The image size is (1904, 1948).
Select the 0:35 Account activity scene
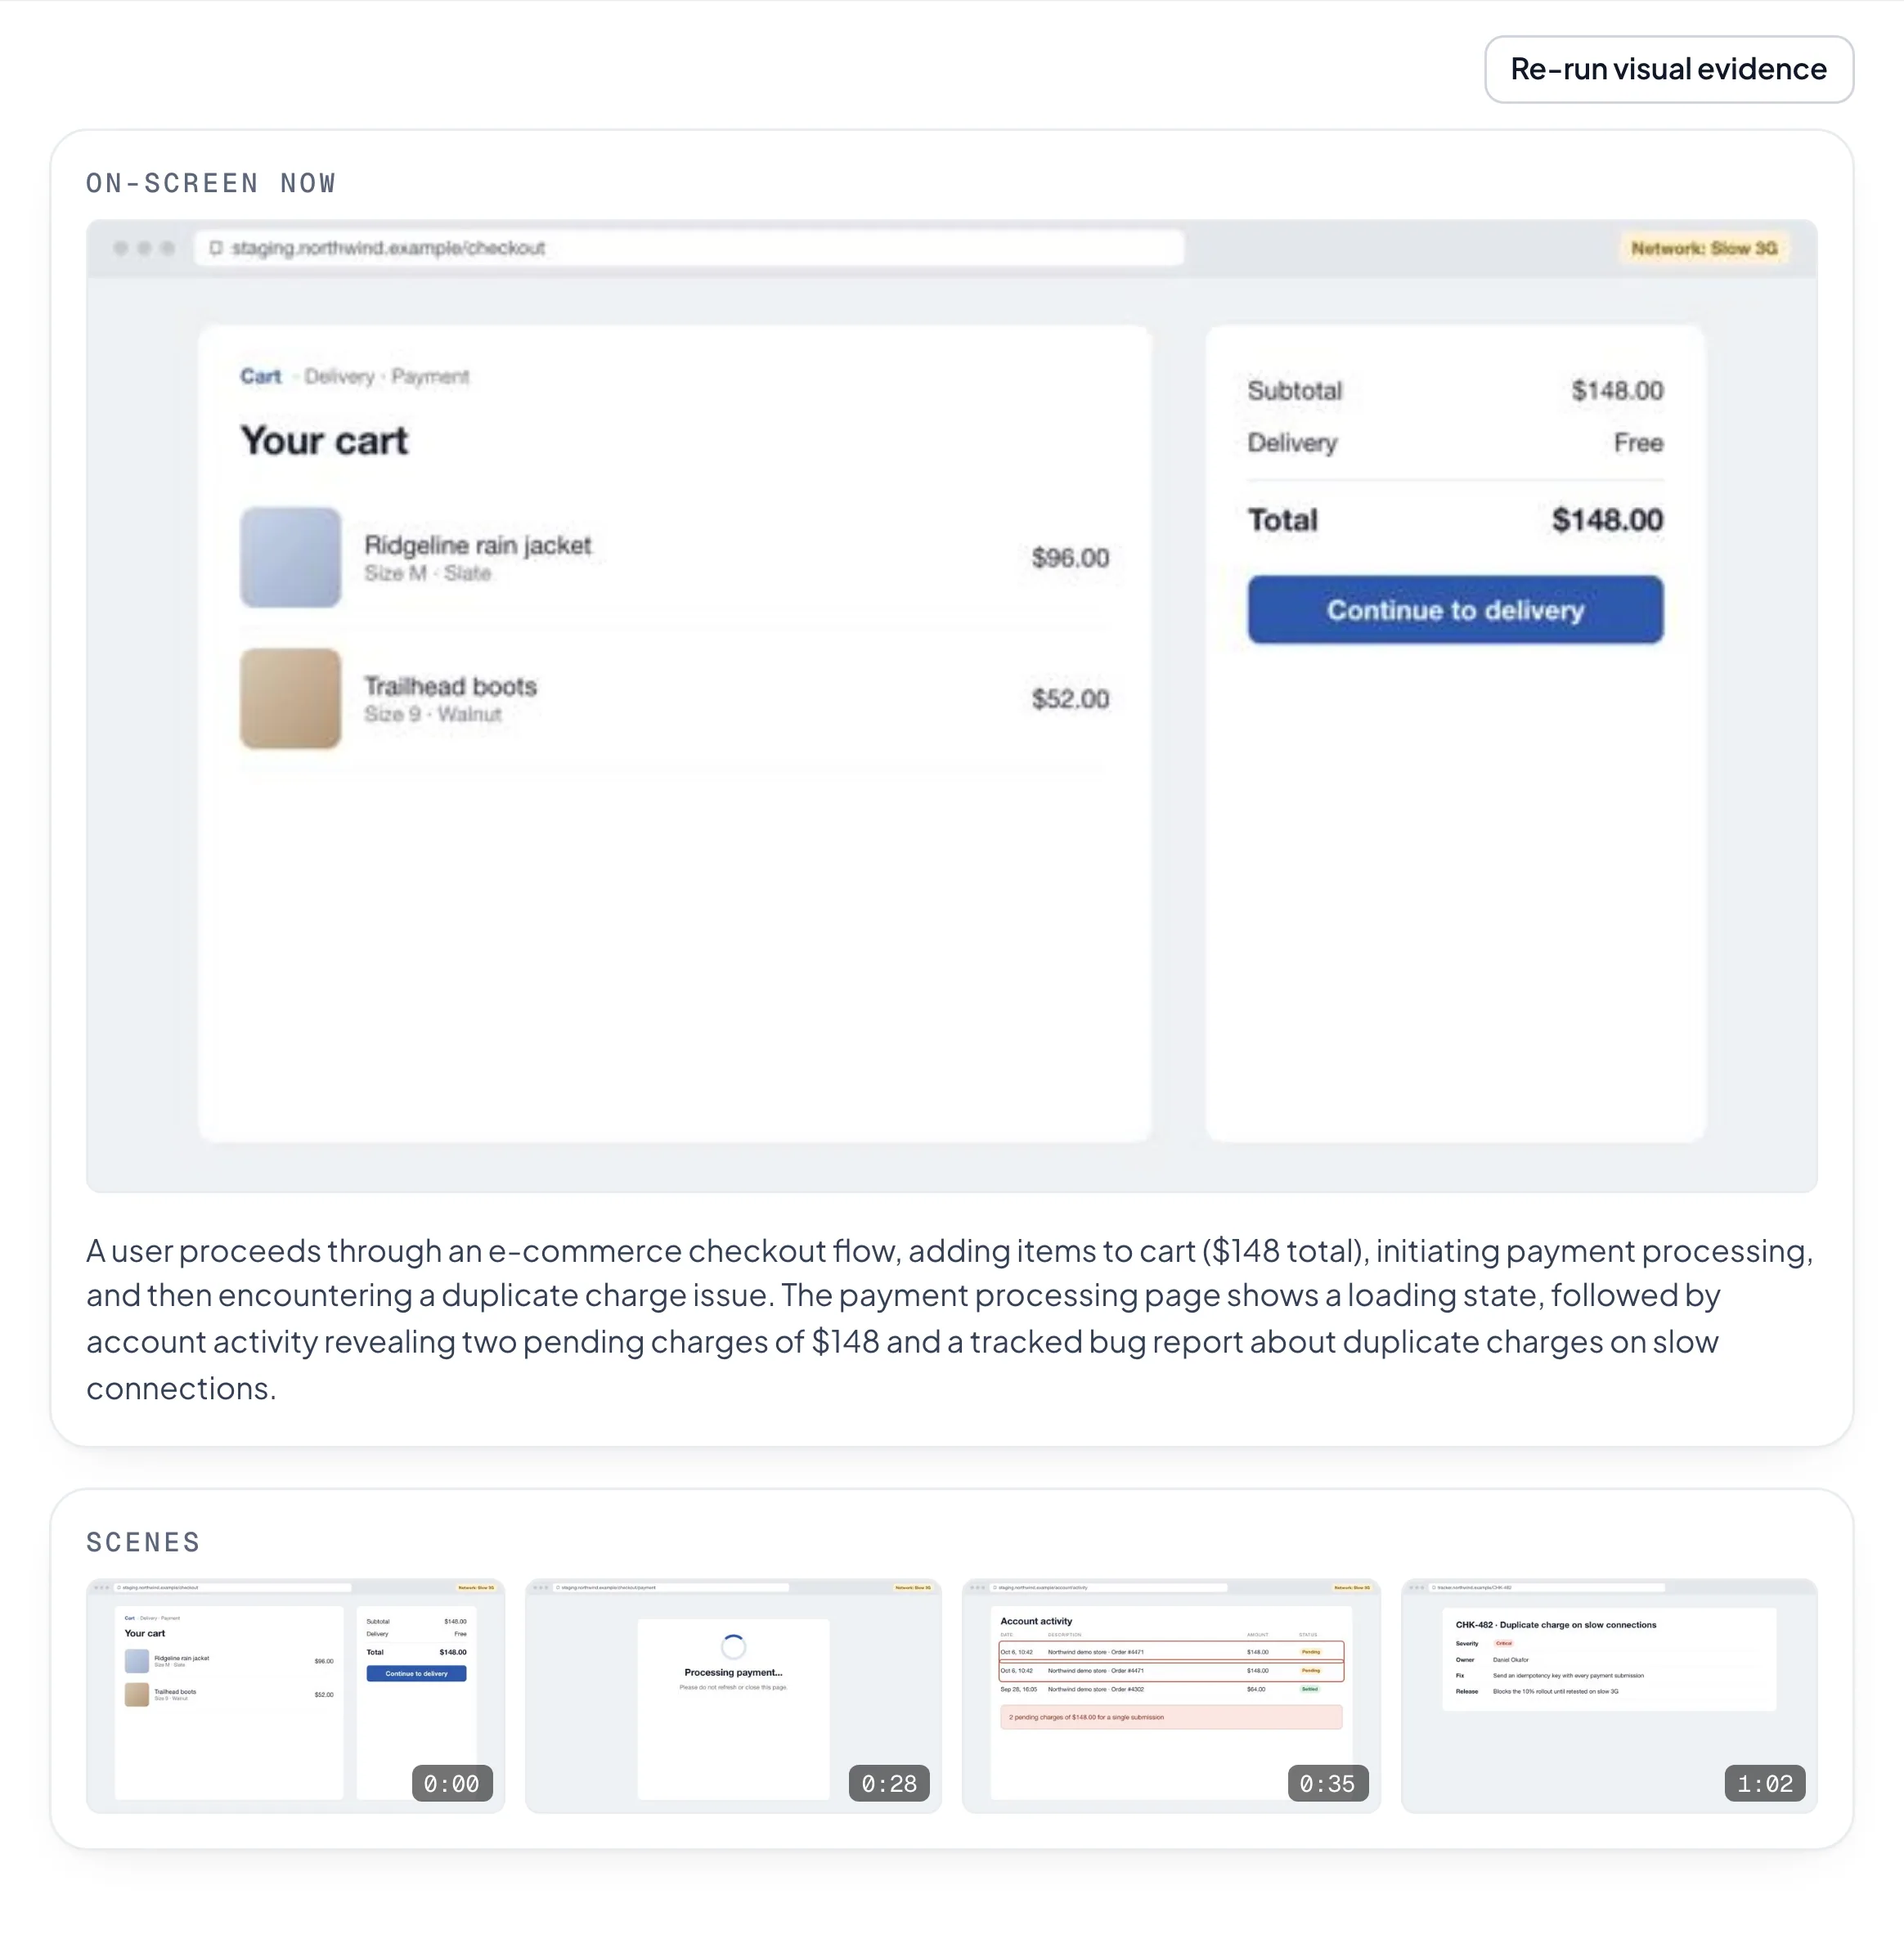(1171, 1695)
